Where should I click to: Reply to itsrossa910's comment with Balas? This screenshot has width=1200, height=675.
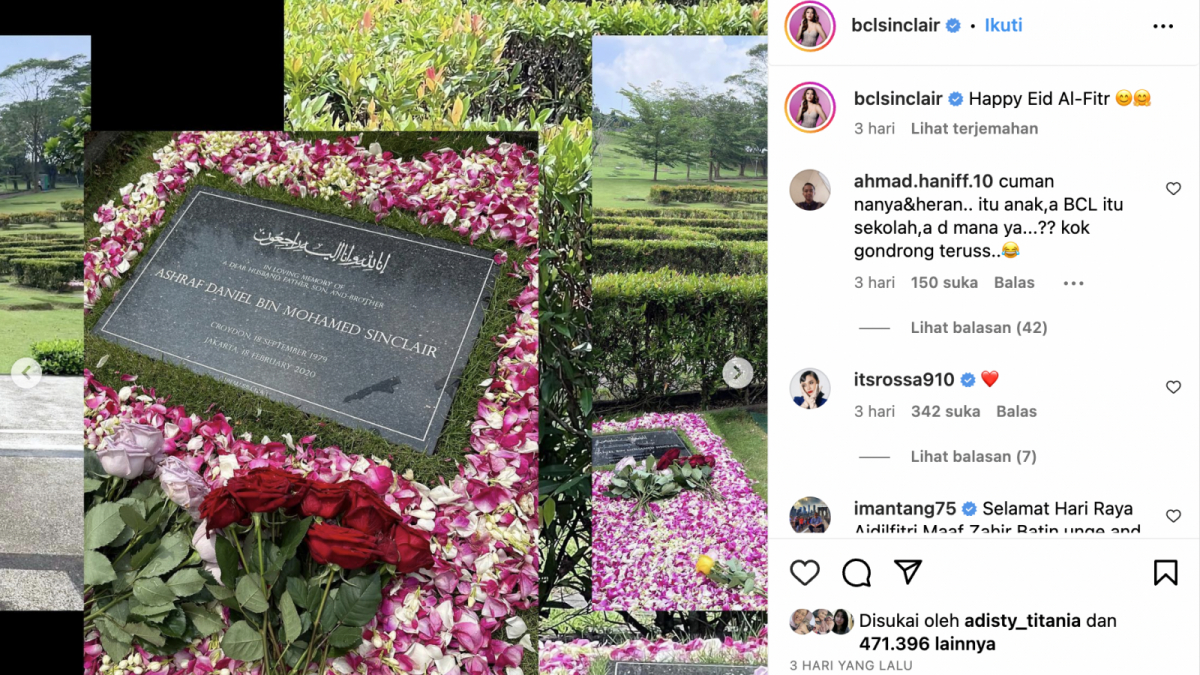[1016, 411]
